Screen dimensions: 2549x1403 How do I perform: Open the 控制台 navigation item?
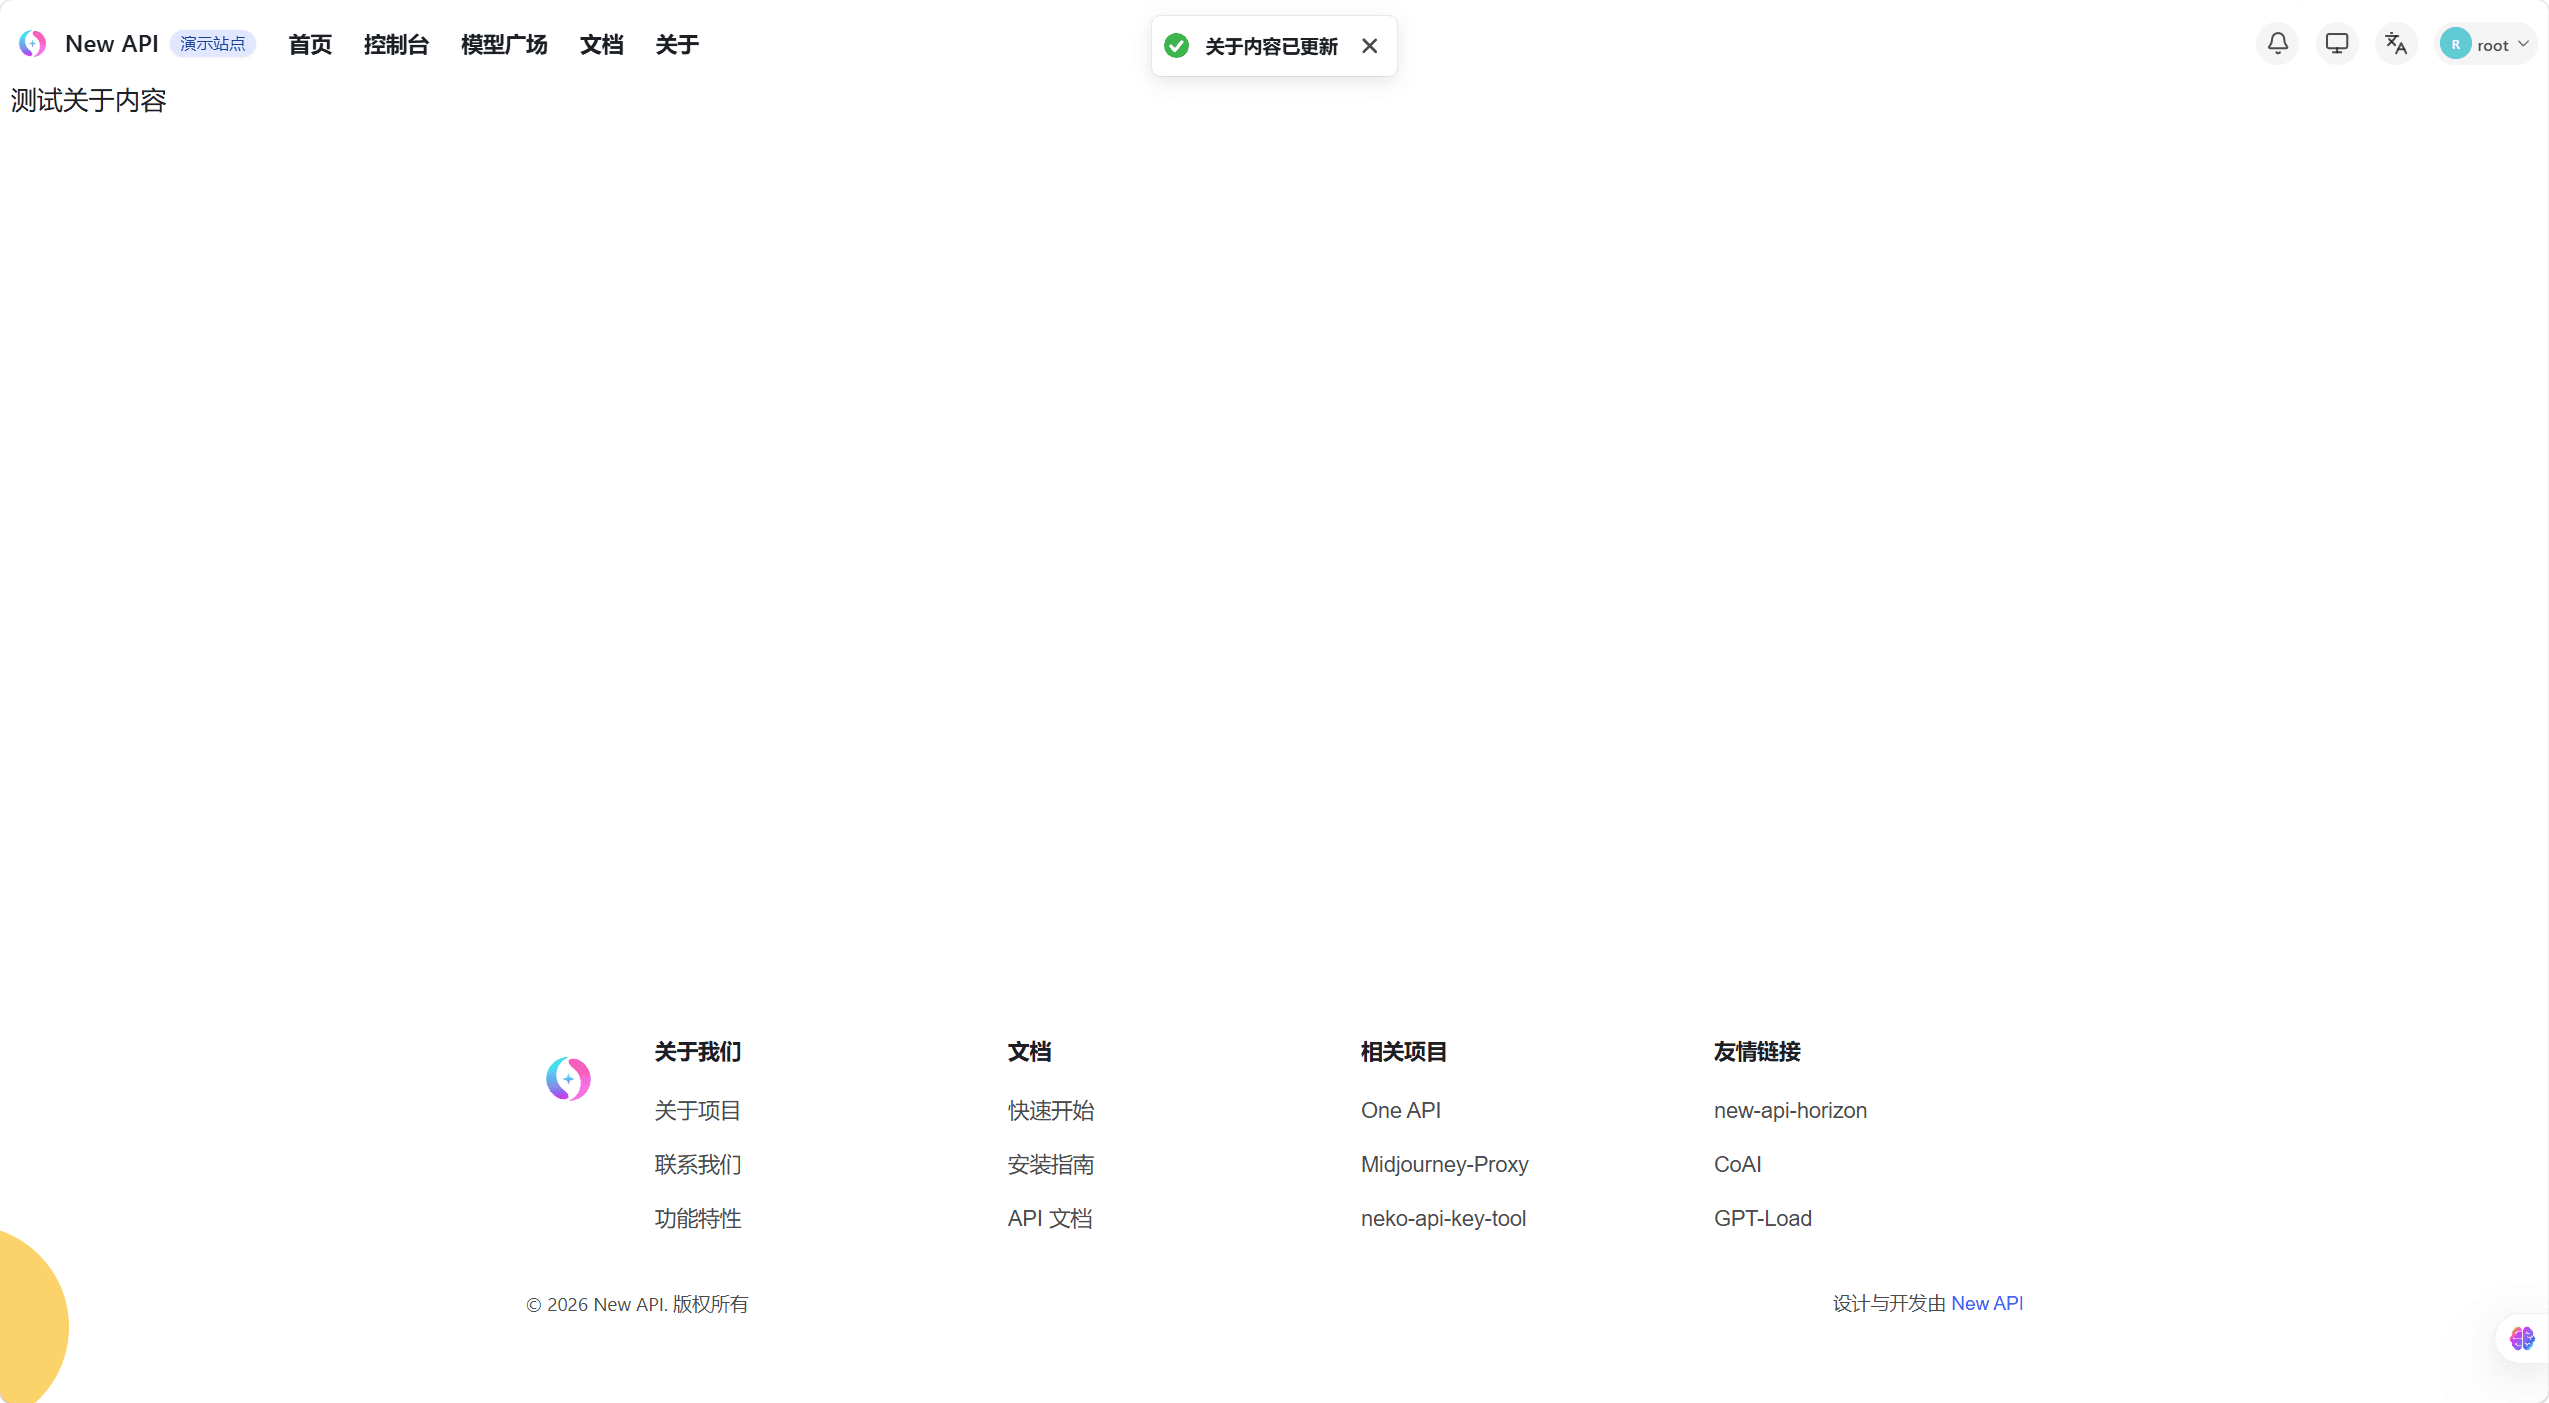[397, 44]
